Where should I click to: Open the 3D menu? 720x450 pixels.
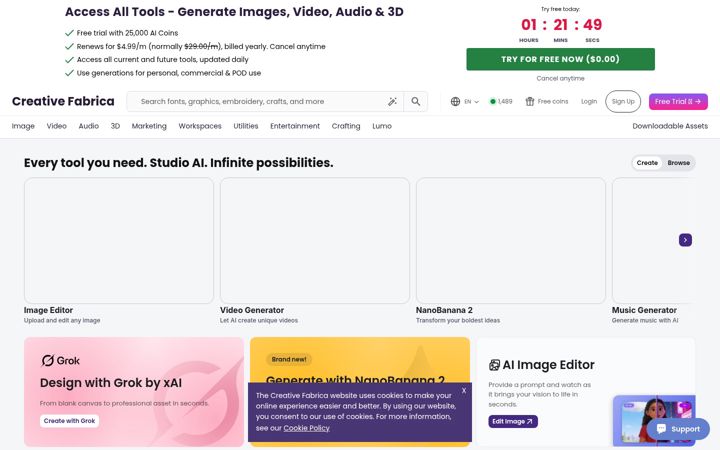tap(115, 126)
